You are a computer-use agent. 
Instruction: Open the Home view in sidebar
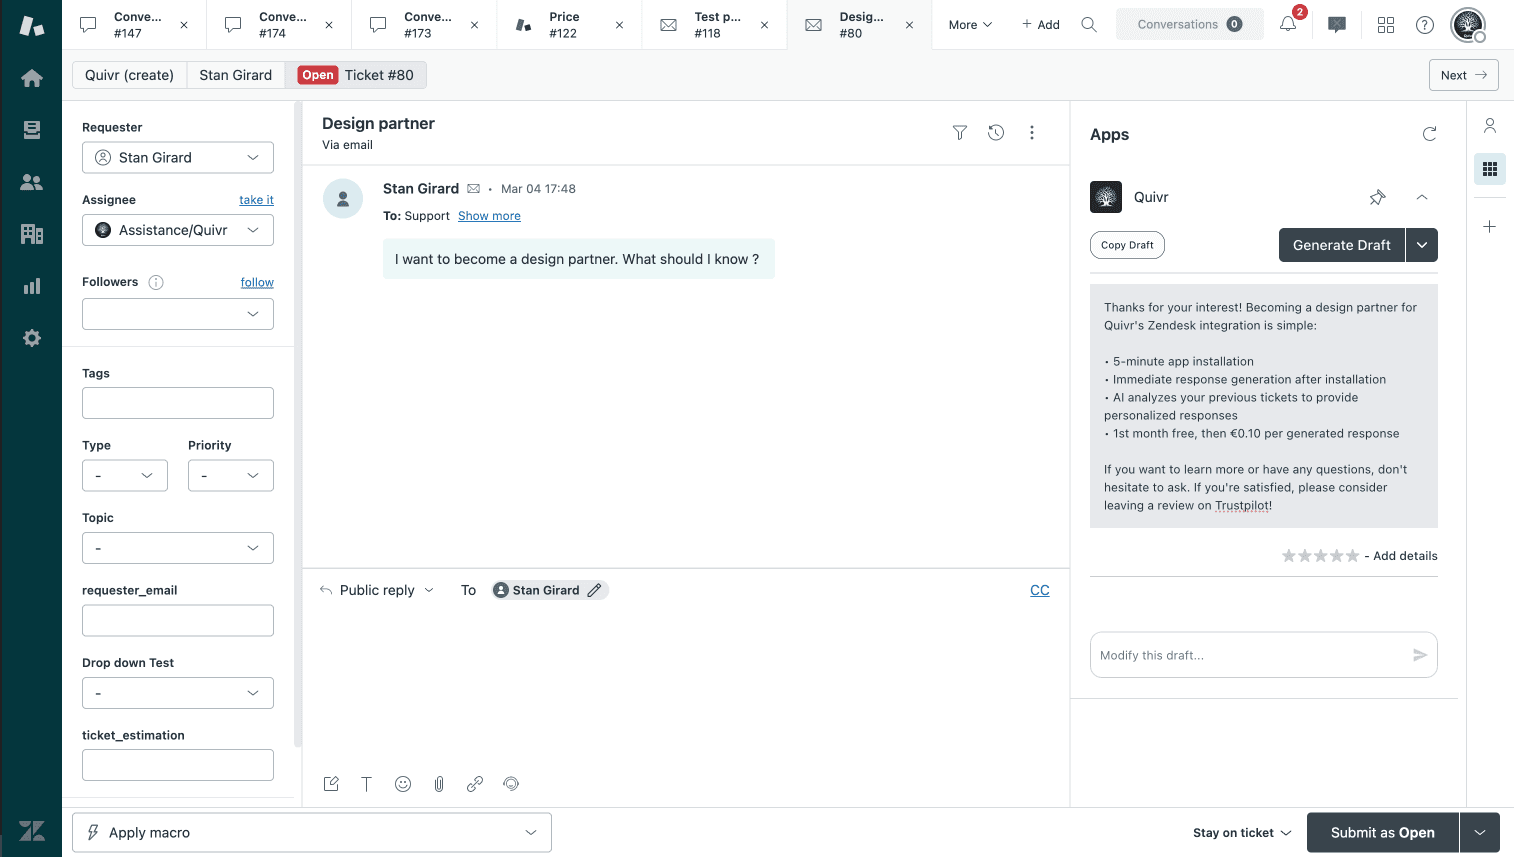coord(32,78)
